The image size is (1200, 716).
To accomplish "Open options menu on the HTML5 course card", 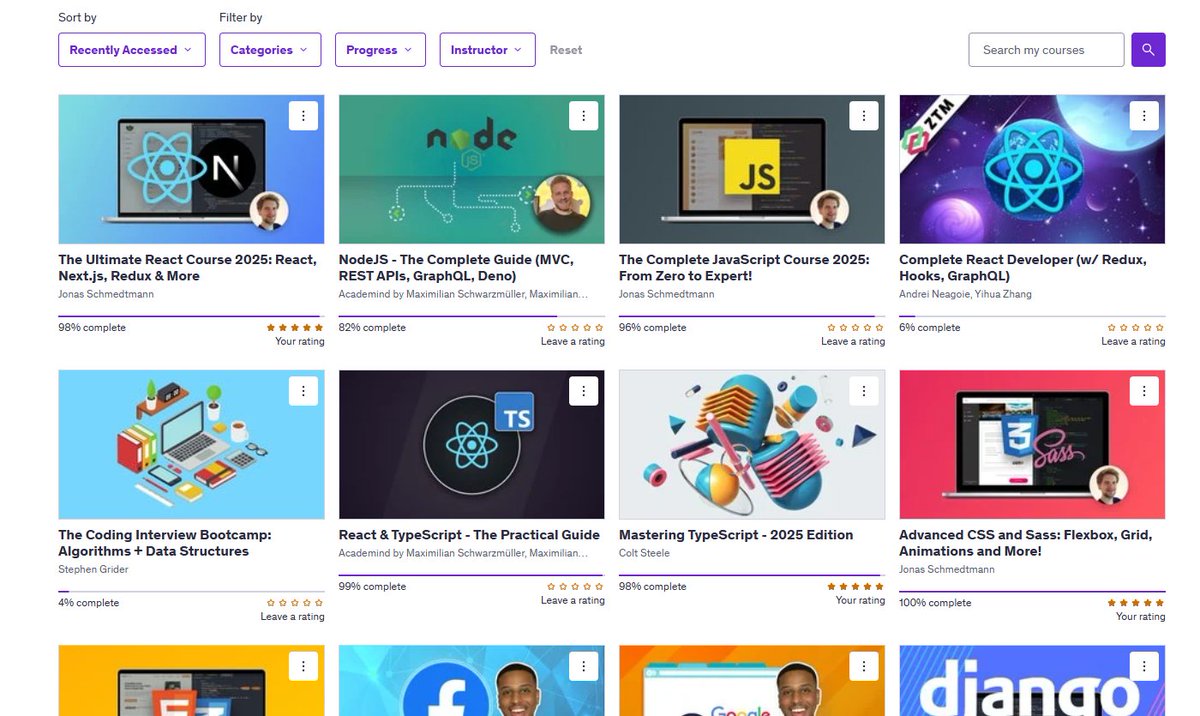I will 303,666.
